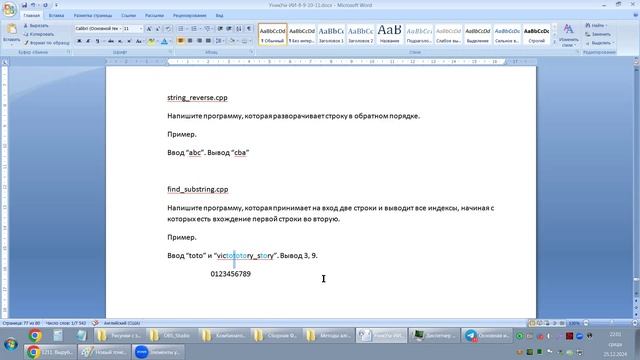Apply bulleted list
The image size is (640, 360).
click(x=181, y=29)
